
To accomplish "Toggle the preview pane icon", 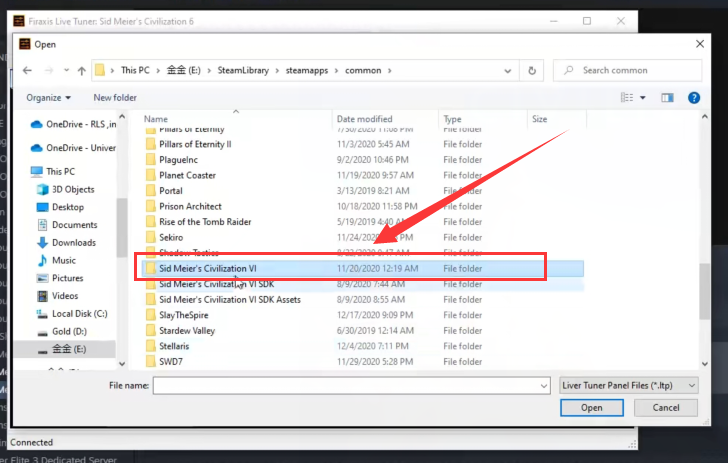I will pyautogui.click(x=667, y=98).
